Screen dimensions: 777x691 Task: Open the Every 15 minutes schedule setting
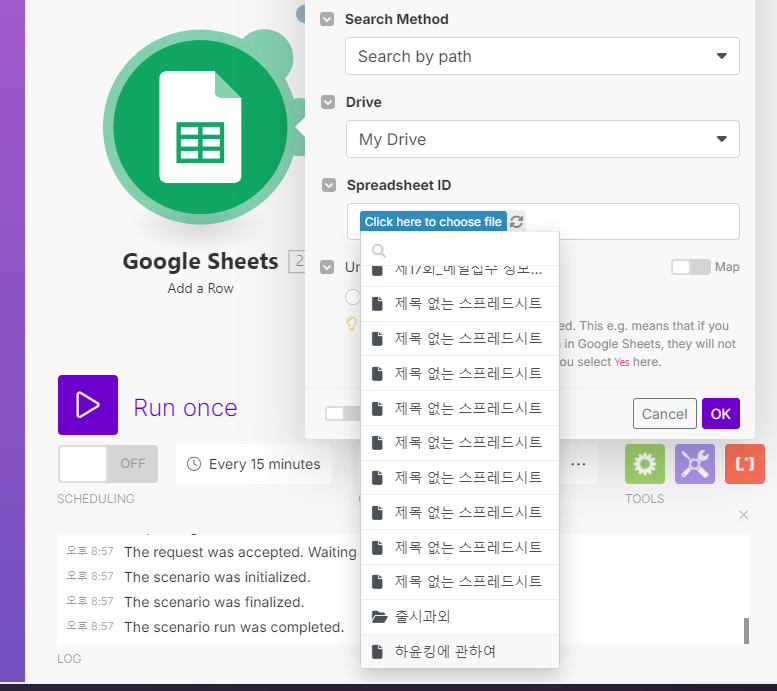254,464
